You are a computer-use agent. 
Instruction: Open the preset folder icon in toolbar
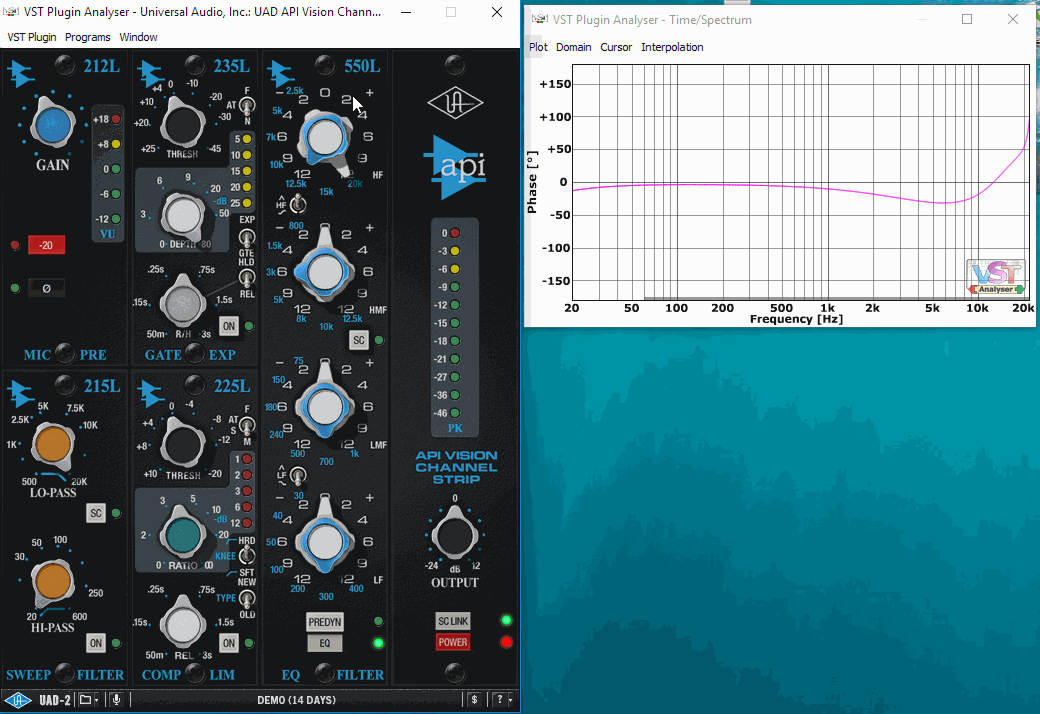point(85,699)
